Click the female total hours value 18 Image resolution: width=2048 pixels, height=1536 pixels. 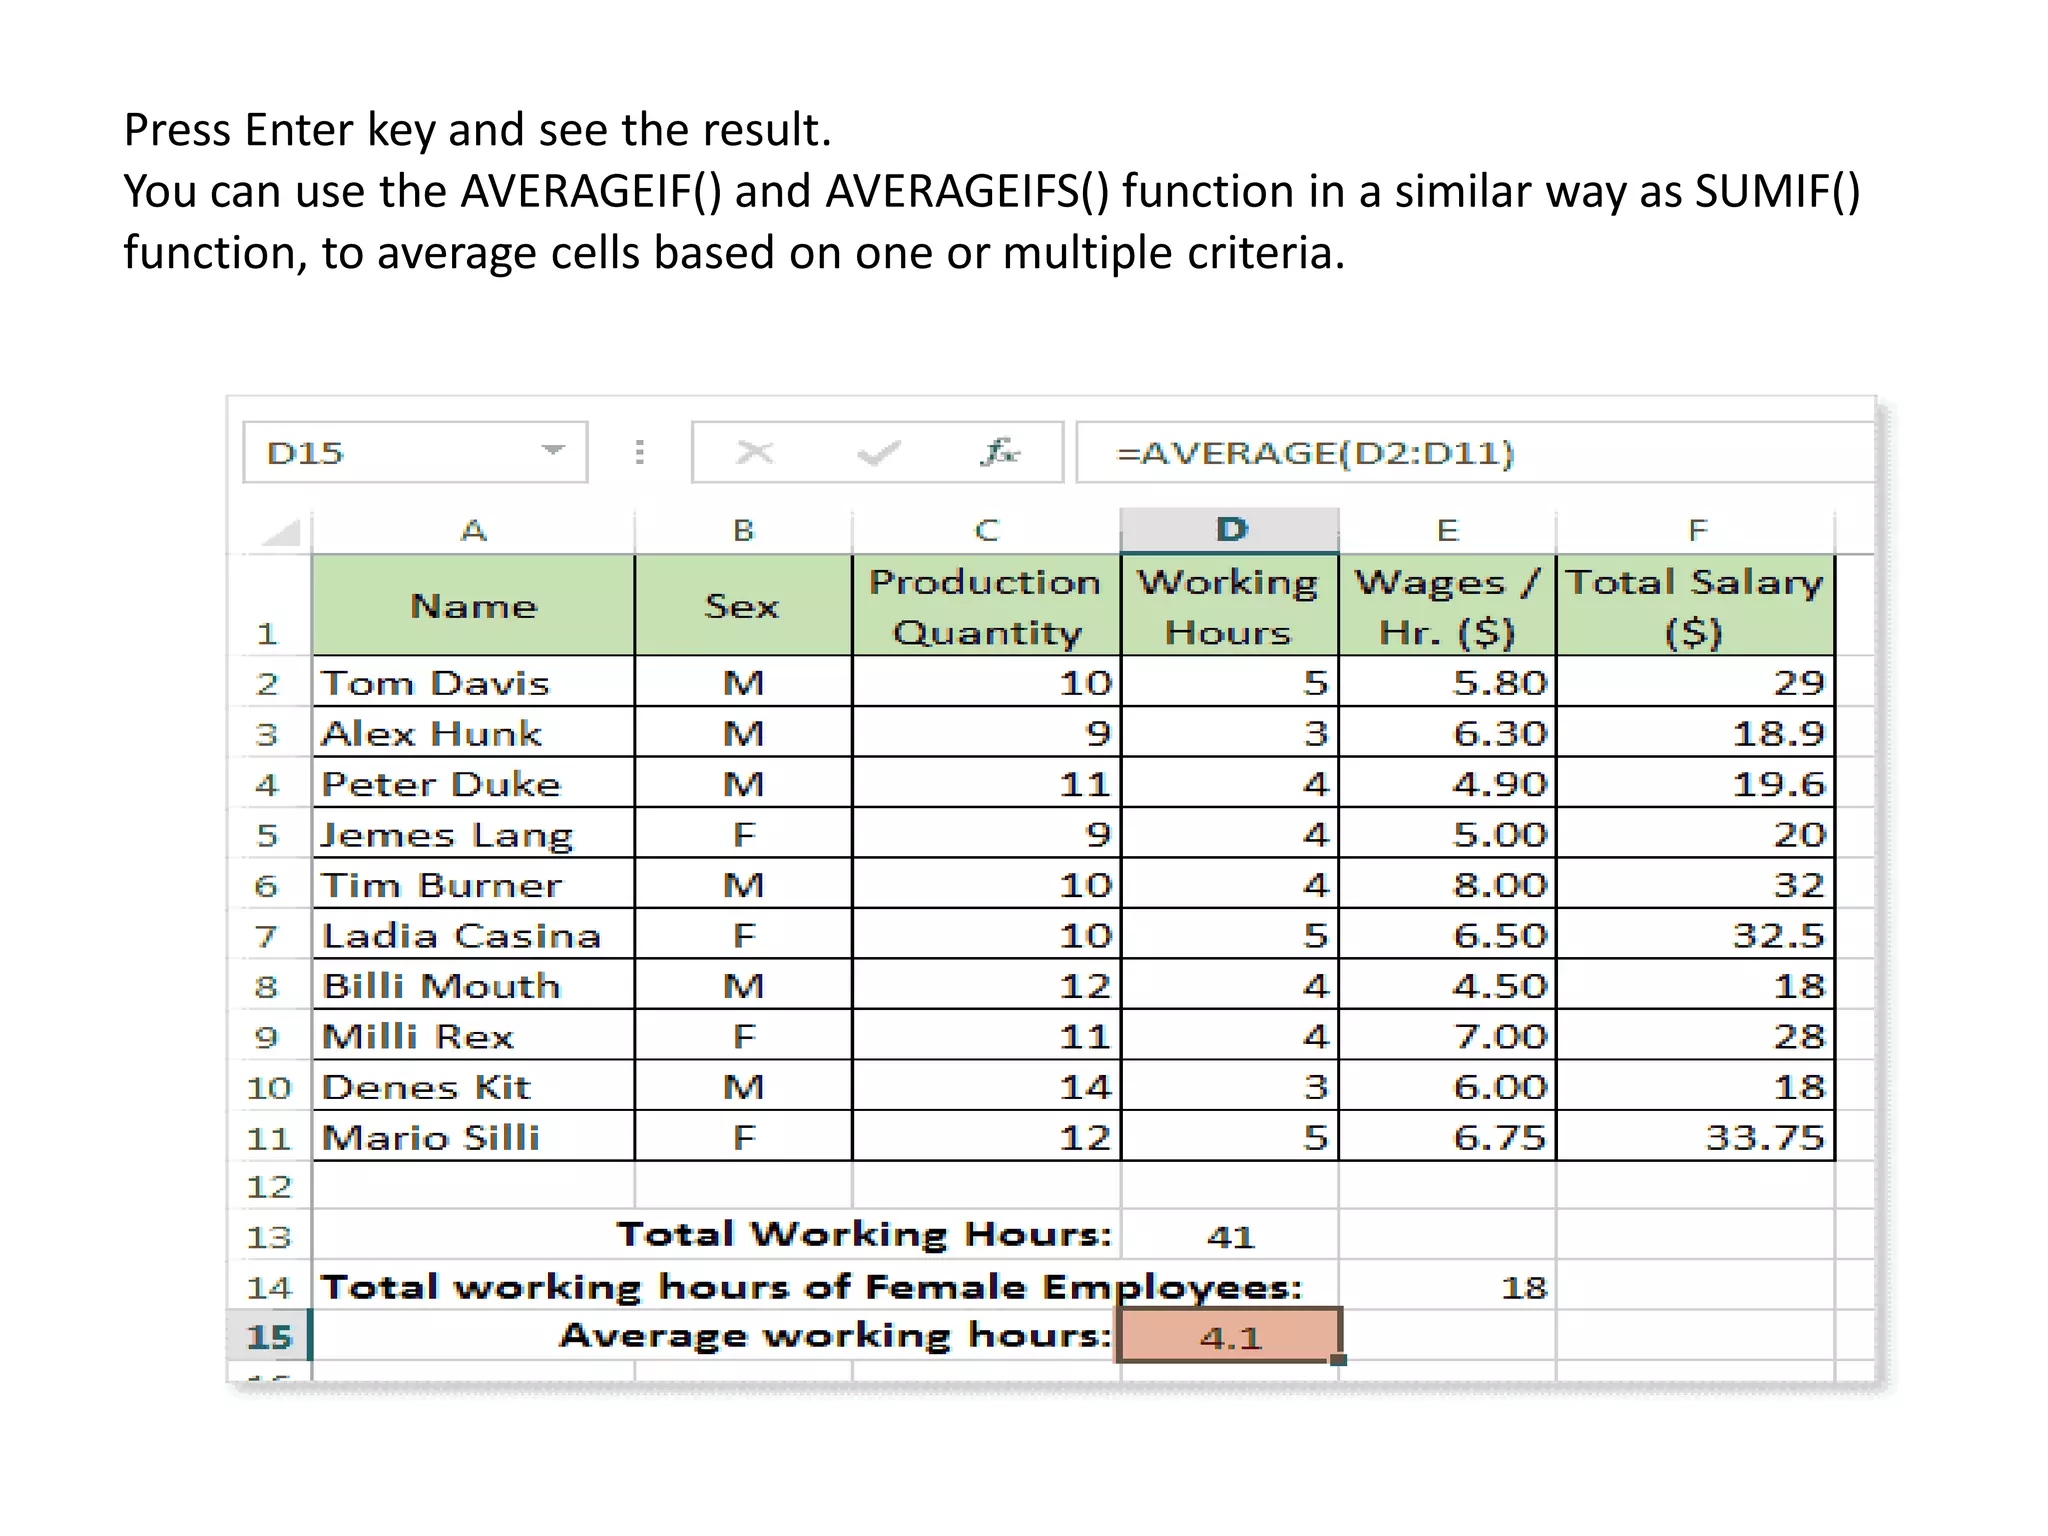point(1447,1286)
